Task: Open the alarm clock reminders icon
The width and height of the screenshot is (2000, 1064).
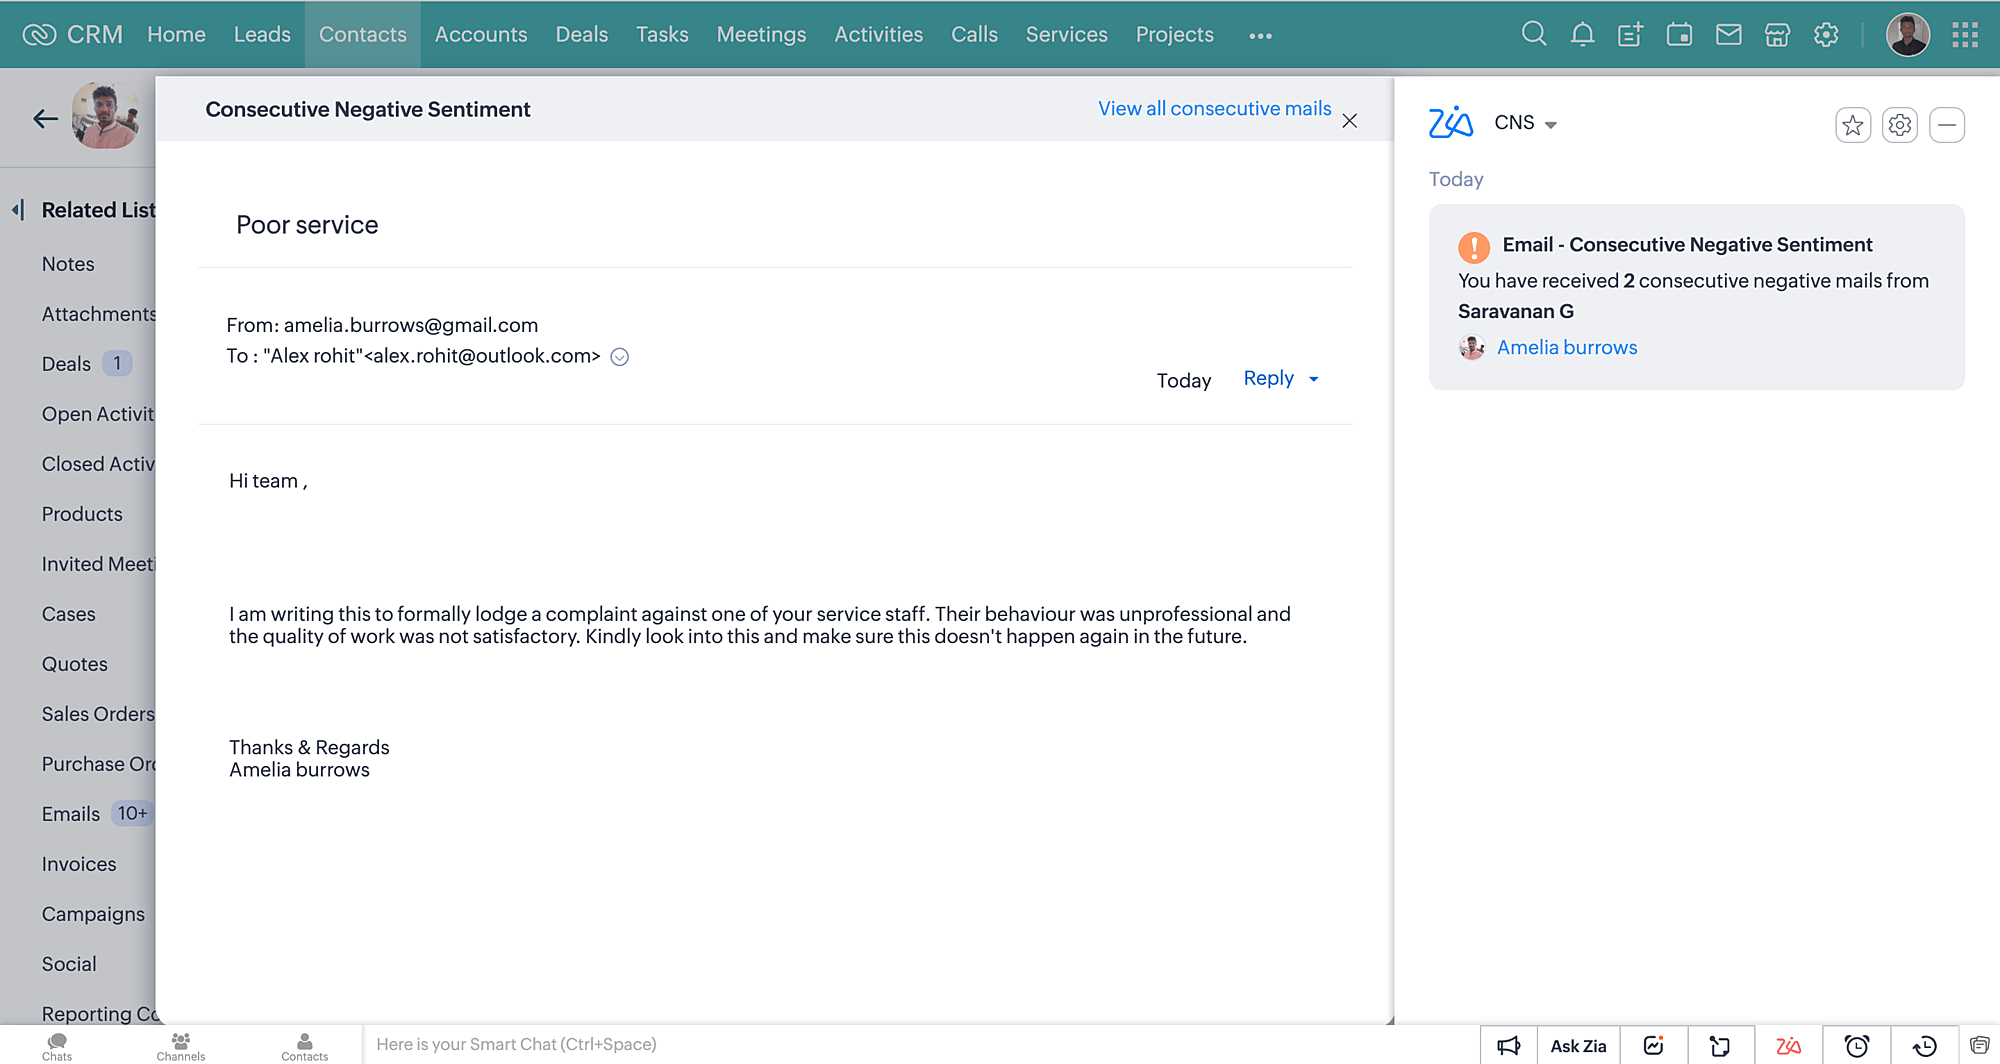Action: (1856, 1046)
